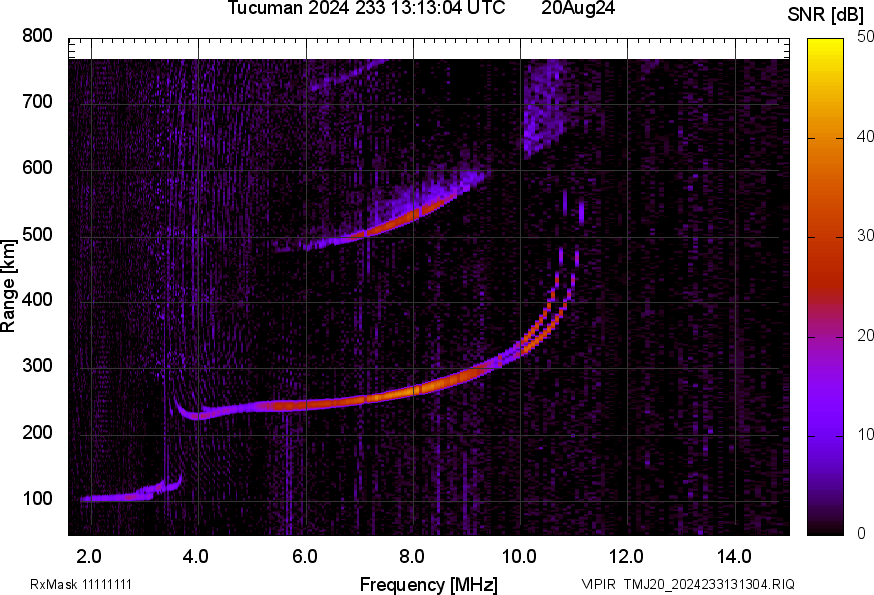Click the 'Frequency [MHz]' axis label
Viewport: 874px width, 595px height.
tap(429, 584)
